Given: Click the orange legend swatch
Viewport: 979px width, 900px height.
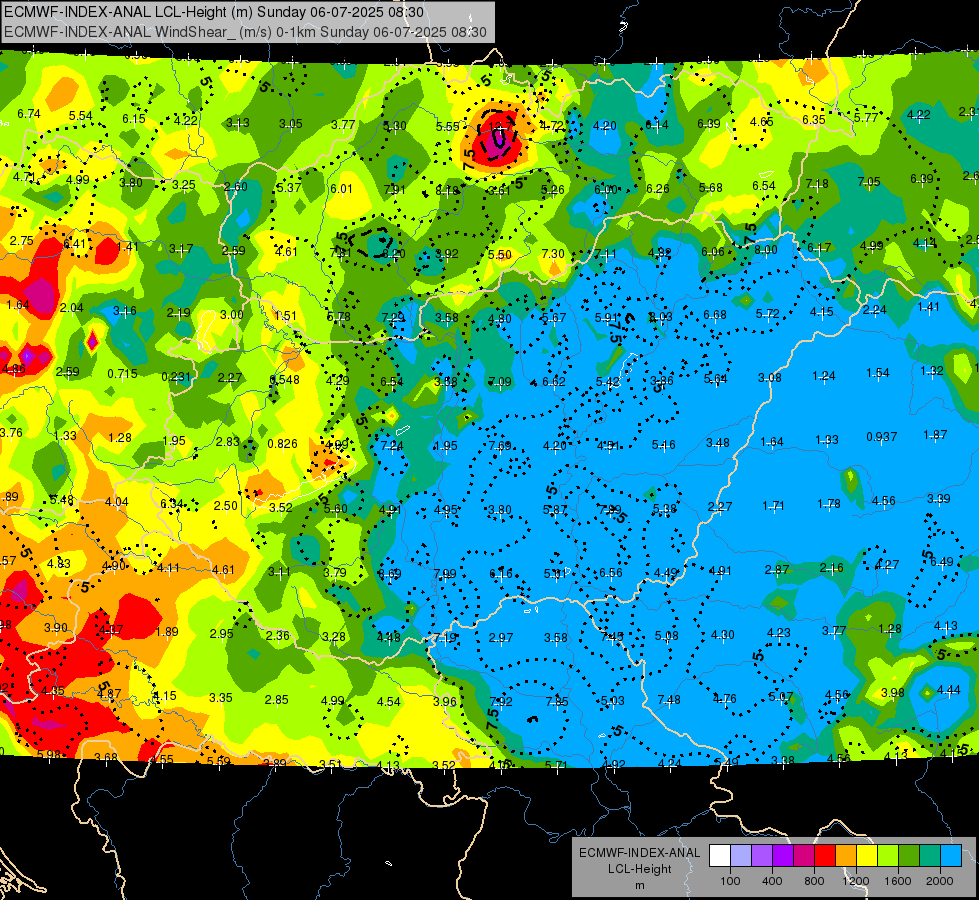Looking at the screenshot, I should coord(846,856).
